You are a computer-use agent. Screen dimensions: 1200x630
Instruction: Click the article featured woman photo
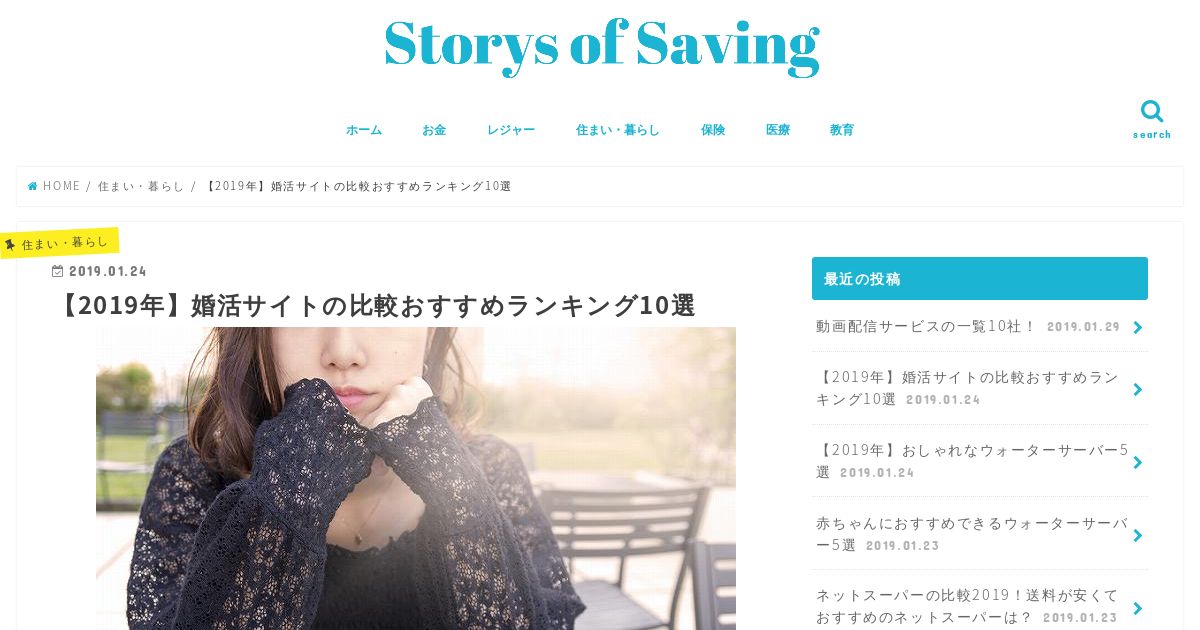pos(416,478)
